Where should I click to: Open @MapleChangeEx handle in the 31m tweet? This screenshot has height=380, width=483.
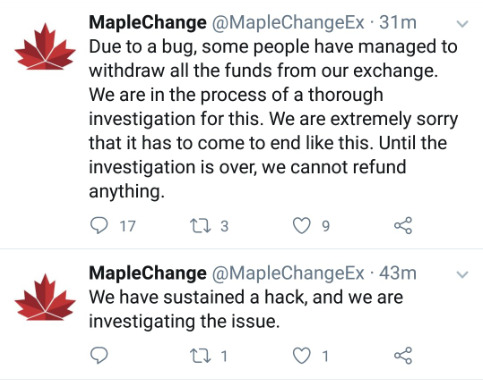(x=288, y=23)
